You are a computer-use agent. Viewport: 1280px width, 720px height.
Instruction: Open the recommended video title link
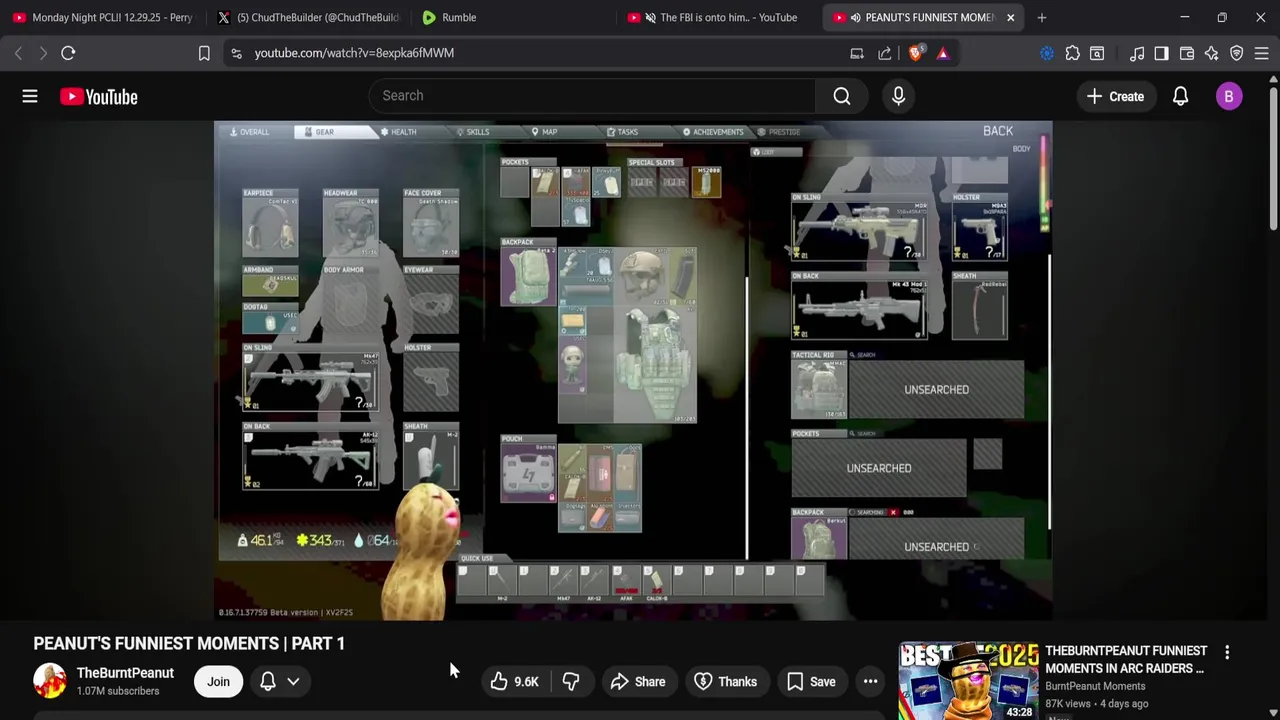tap(1125, 660)
